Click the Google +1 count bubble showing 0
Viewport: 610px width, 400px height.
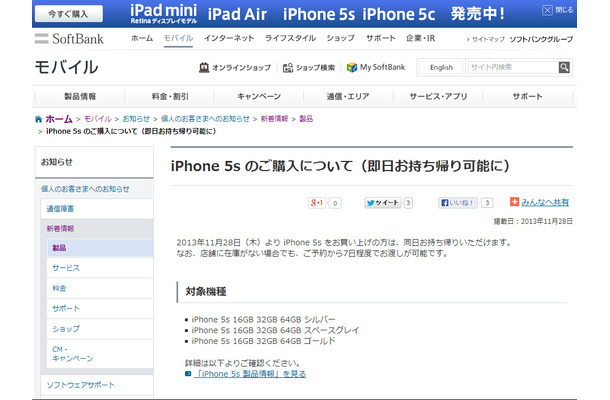pyautogui.click(x=335, y=203)
